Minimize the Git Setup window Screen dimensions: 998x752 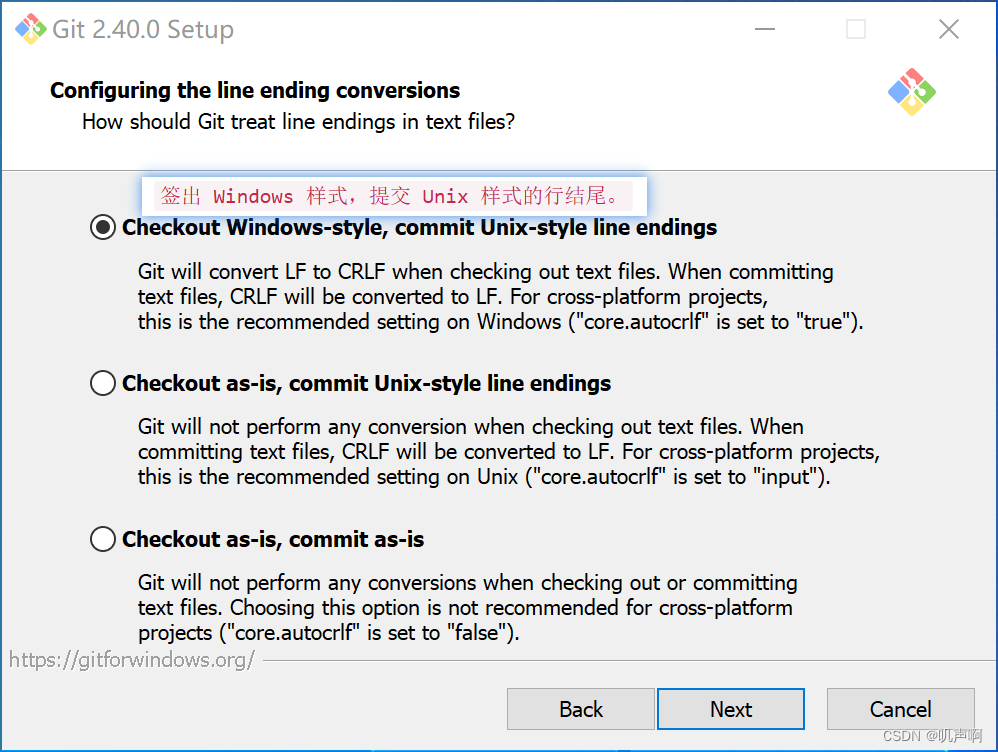[764, 29]
